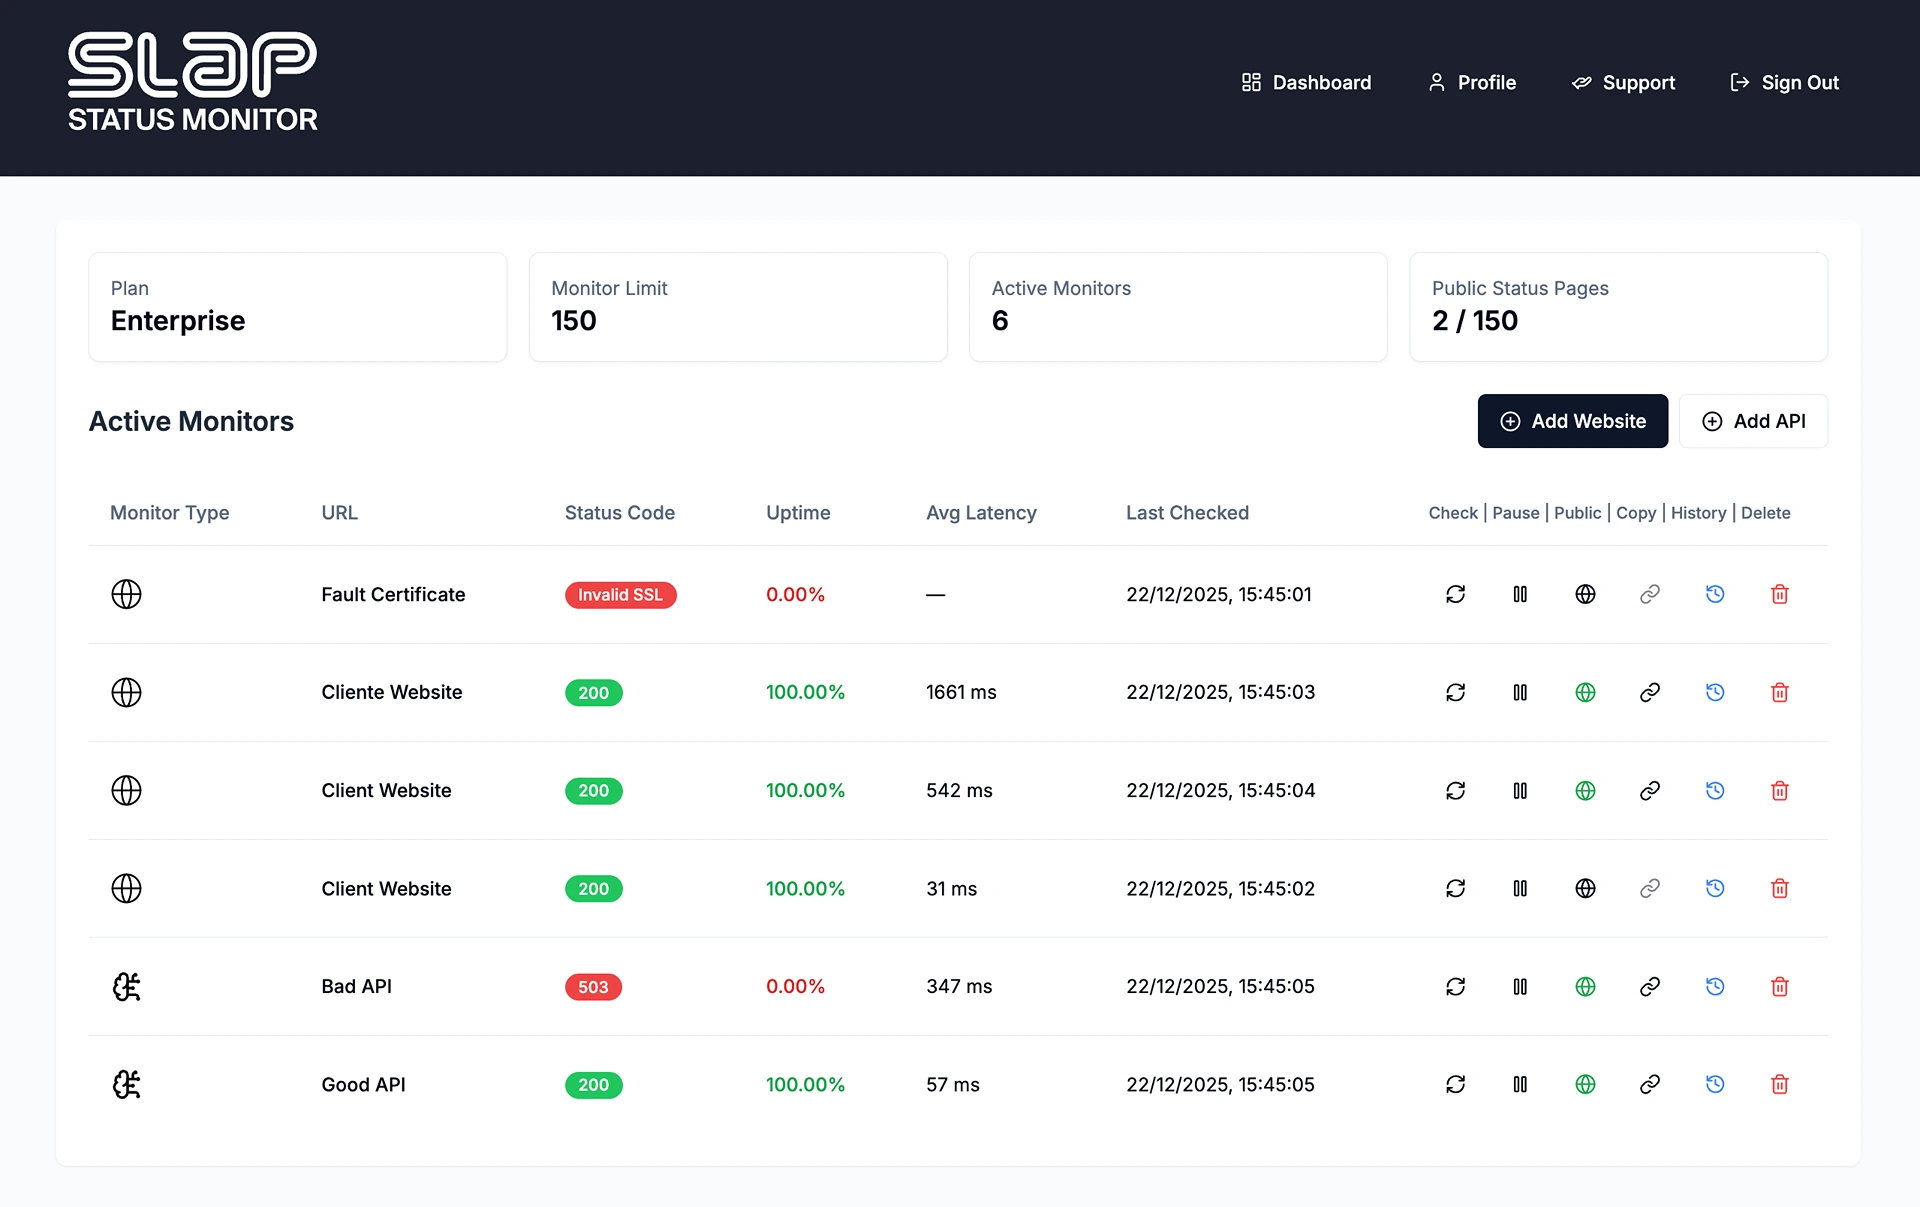Click the Add API button
This screenshot has width=1920, height=1207.
click(1753, 421)
